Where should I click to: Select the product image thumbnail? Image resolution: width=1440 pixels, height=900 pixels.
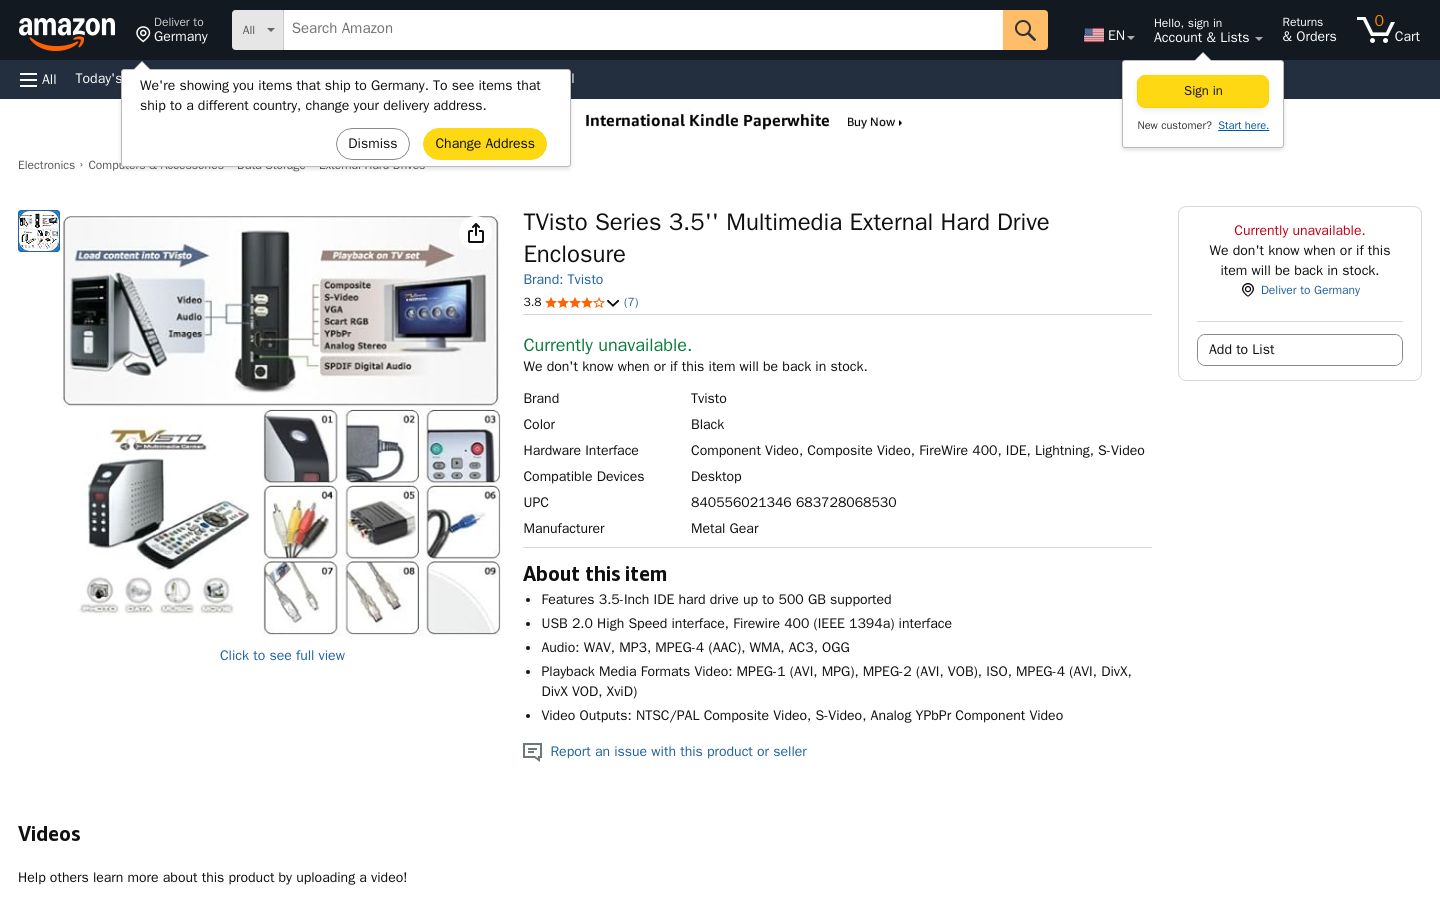coord(39,231)
